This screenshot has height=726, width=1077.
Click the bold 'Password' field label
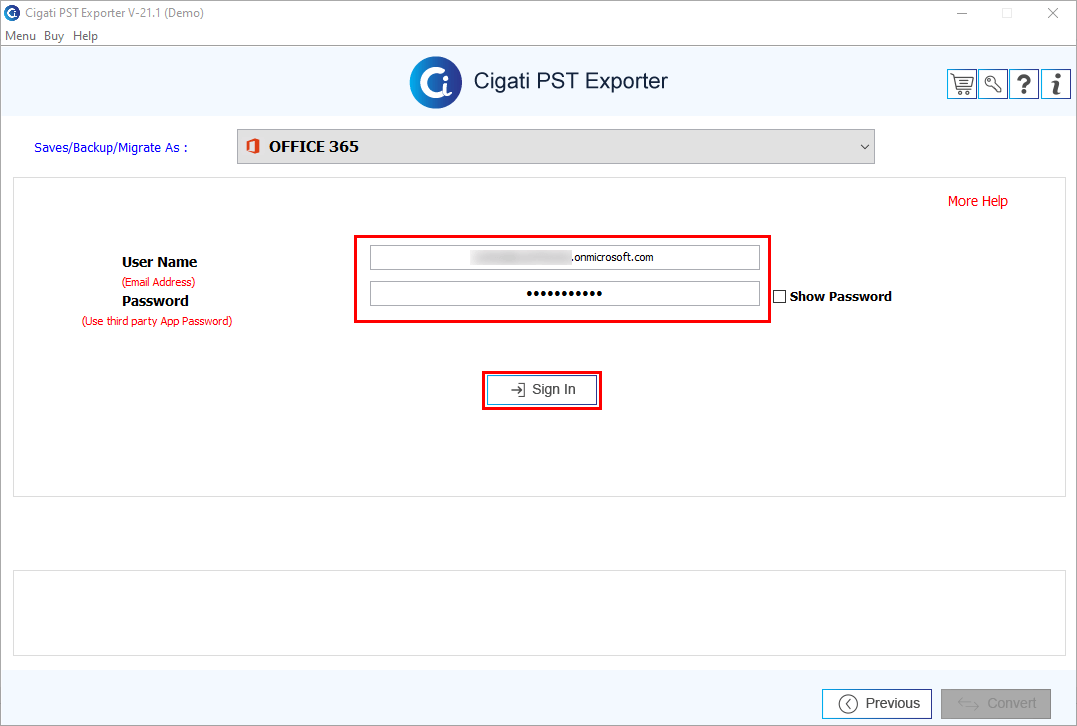pos(155,301)
